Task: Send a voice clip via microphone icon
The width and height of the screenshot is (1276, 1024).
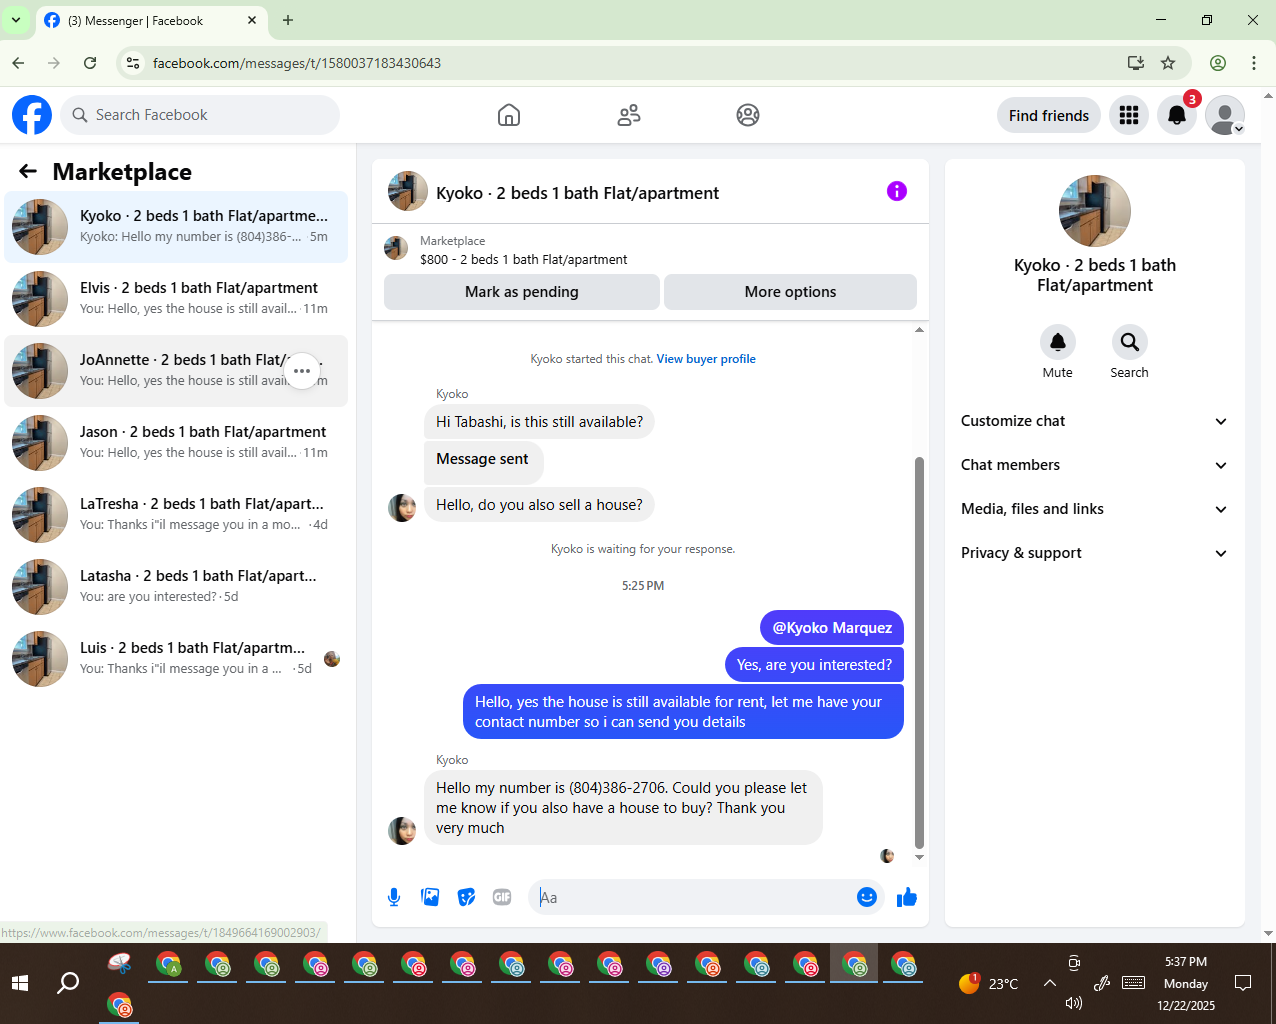Action: [394, 897]
